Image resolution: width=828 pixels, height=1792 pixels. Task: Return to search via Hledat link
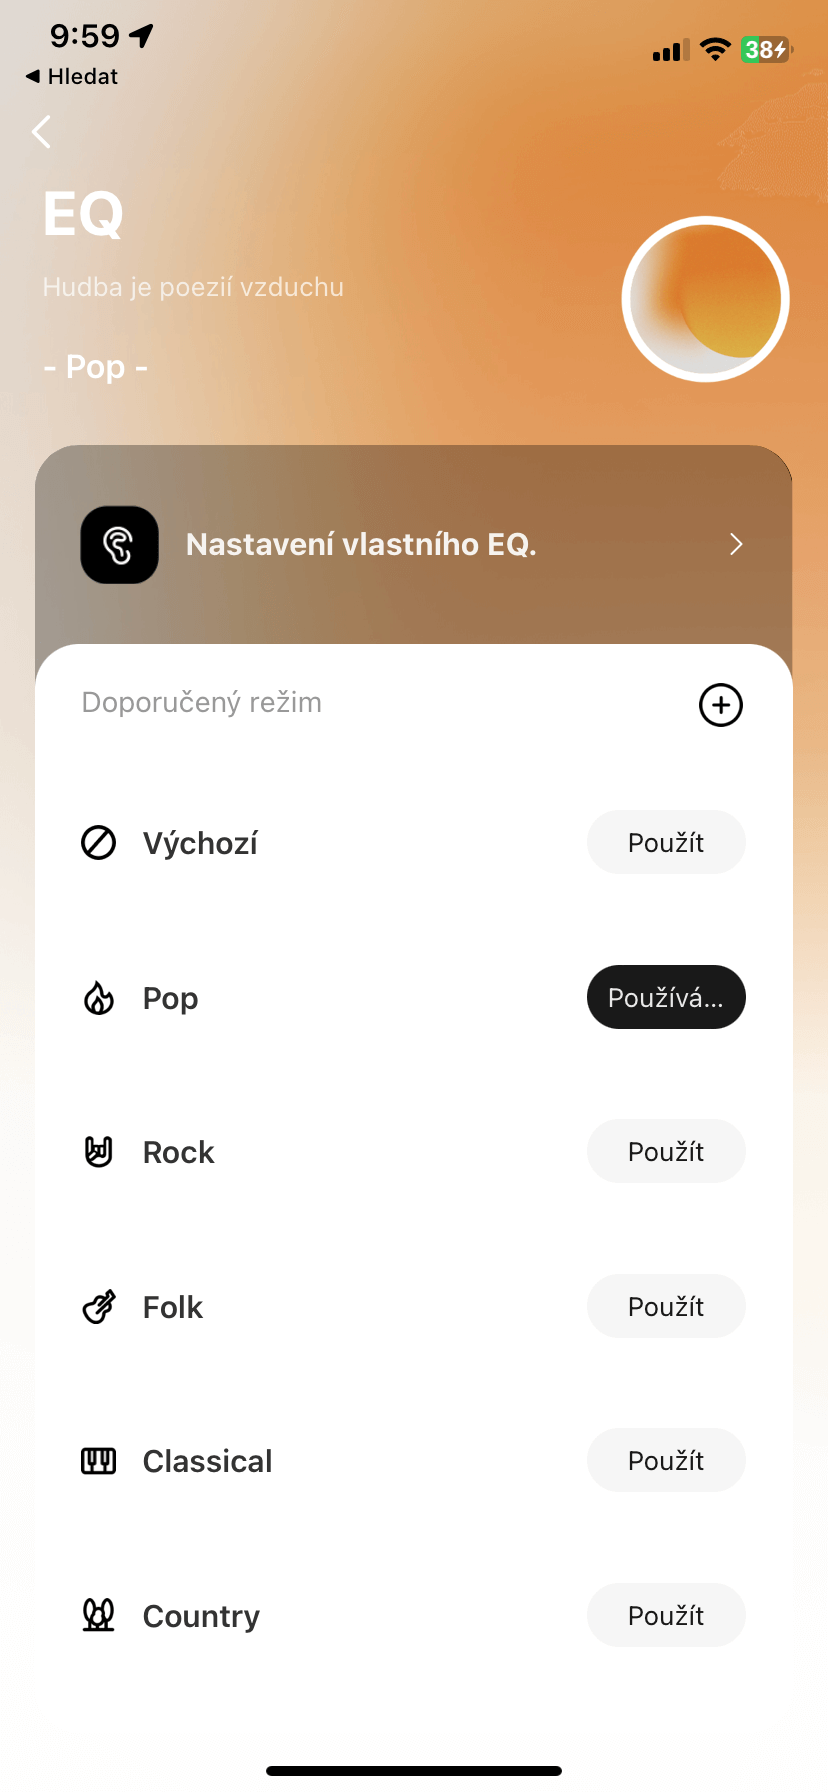click(x=72, y=77)
